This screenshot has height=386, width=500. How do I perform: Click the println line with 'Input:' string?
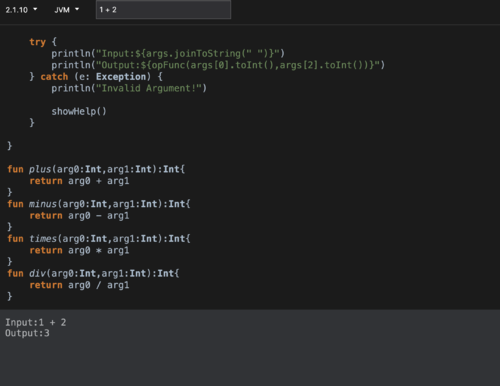(168, 53)
